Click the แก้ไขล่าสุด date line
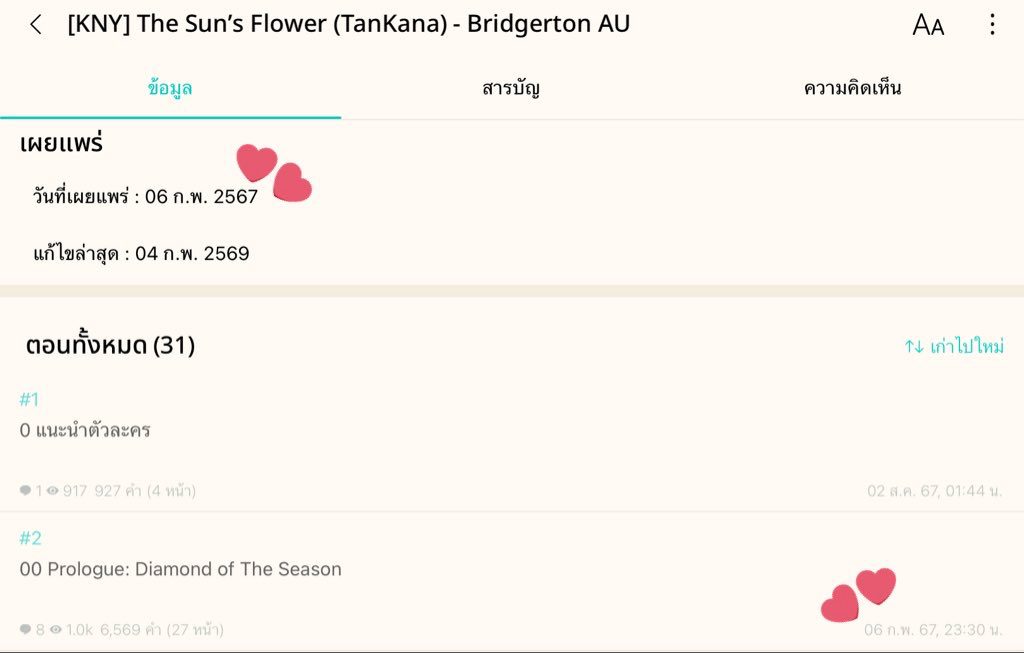Viewport: 1024px width, 653px height. click(x=141, y=254)
